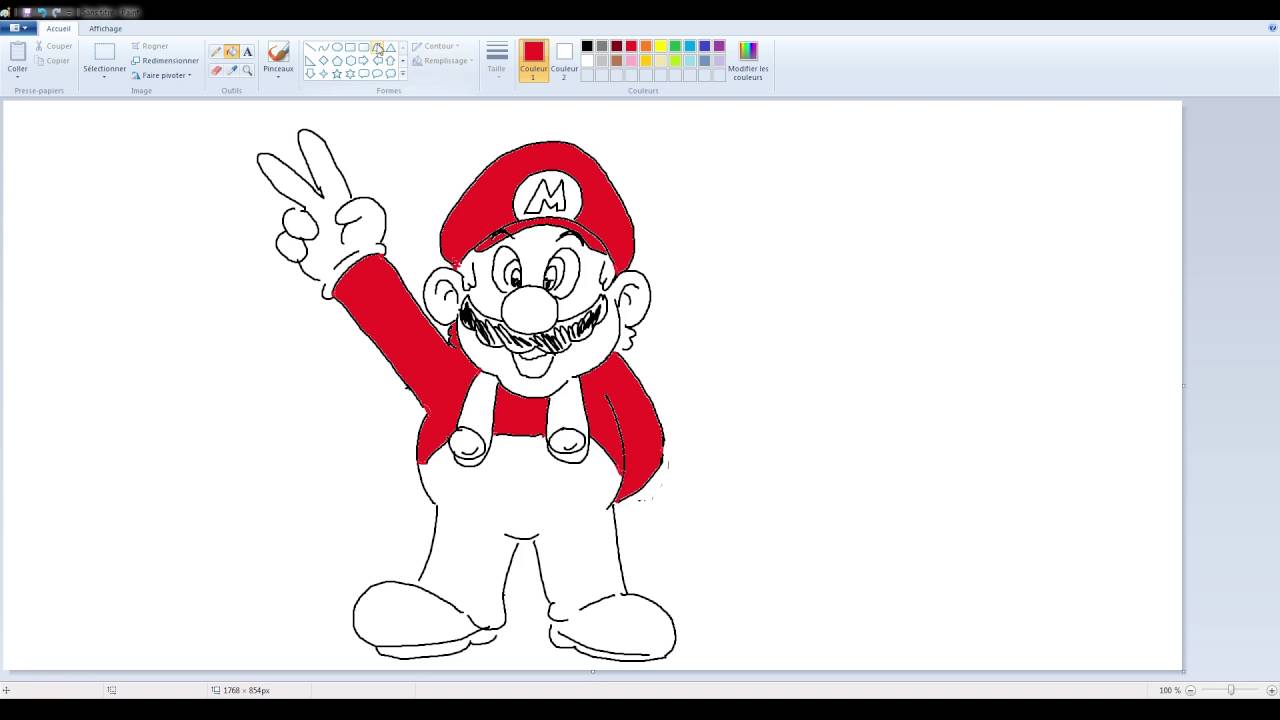Pick the yellow swatch from the palette
Image resolution: width=1280 pixels, height=720 pixels.
(659, 46)
